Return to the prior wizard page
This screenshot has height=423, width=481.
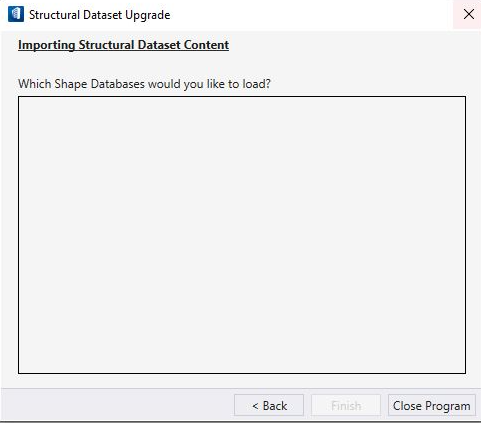[269, 405]
